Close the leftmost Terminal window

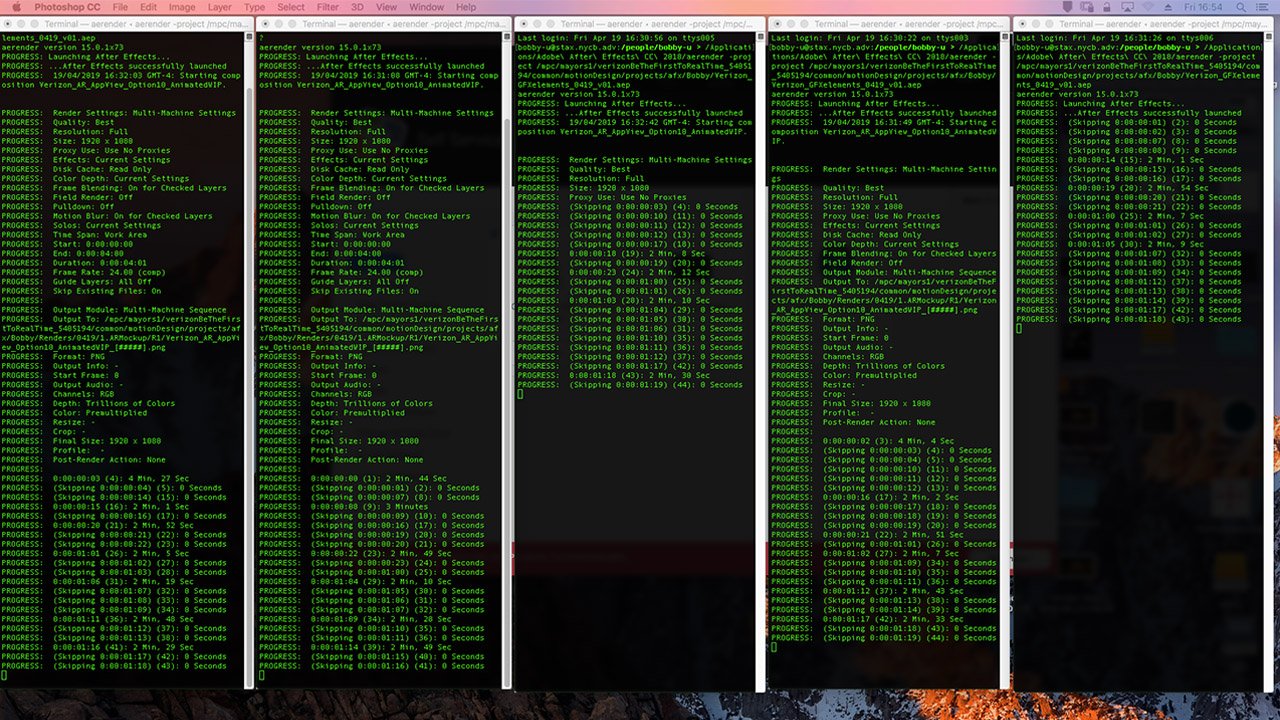pyautogui.click(x=8, y=23)
